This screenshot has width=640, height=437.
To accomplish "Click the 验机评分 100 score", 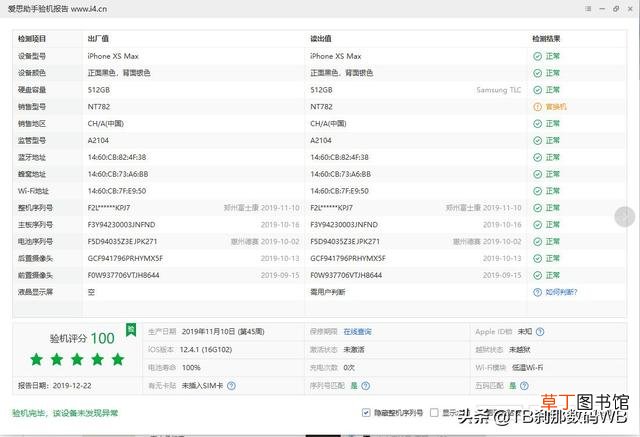I will pos(82,338).
